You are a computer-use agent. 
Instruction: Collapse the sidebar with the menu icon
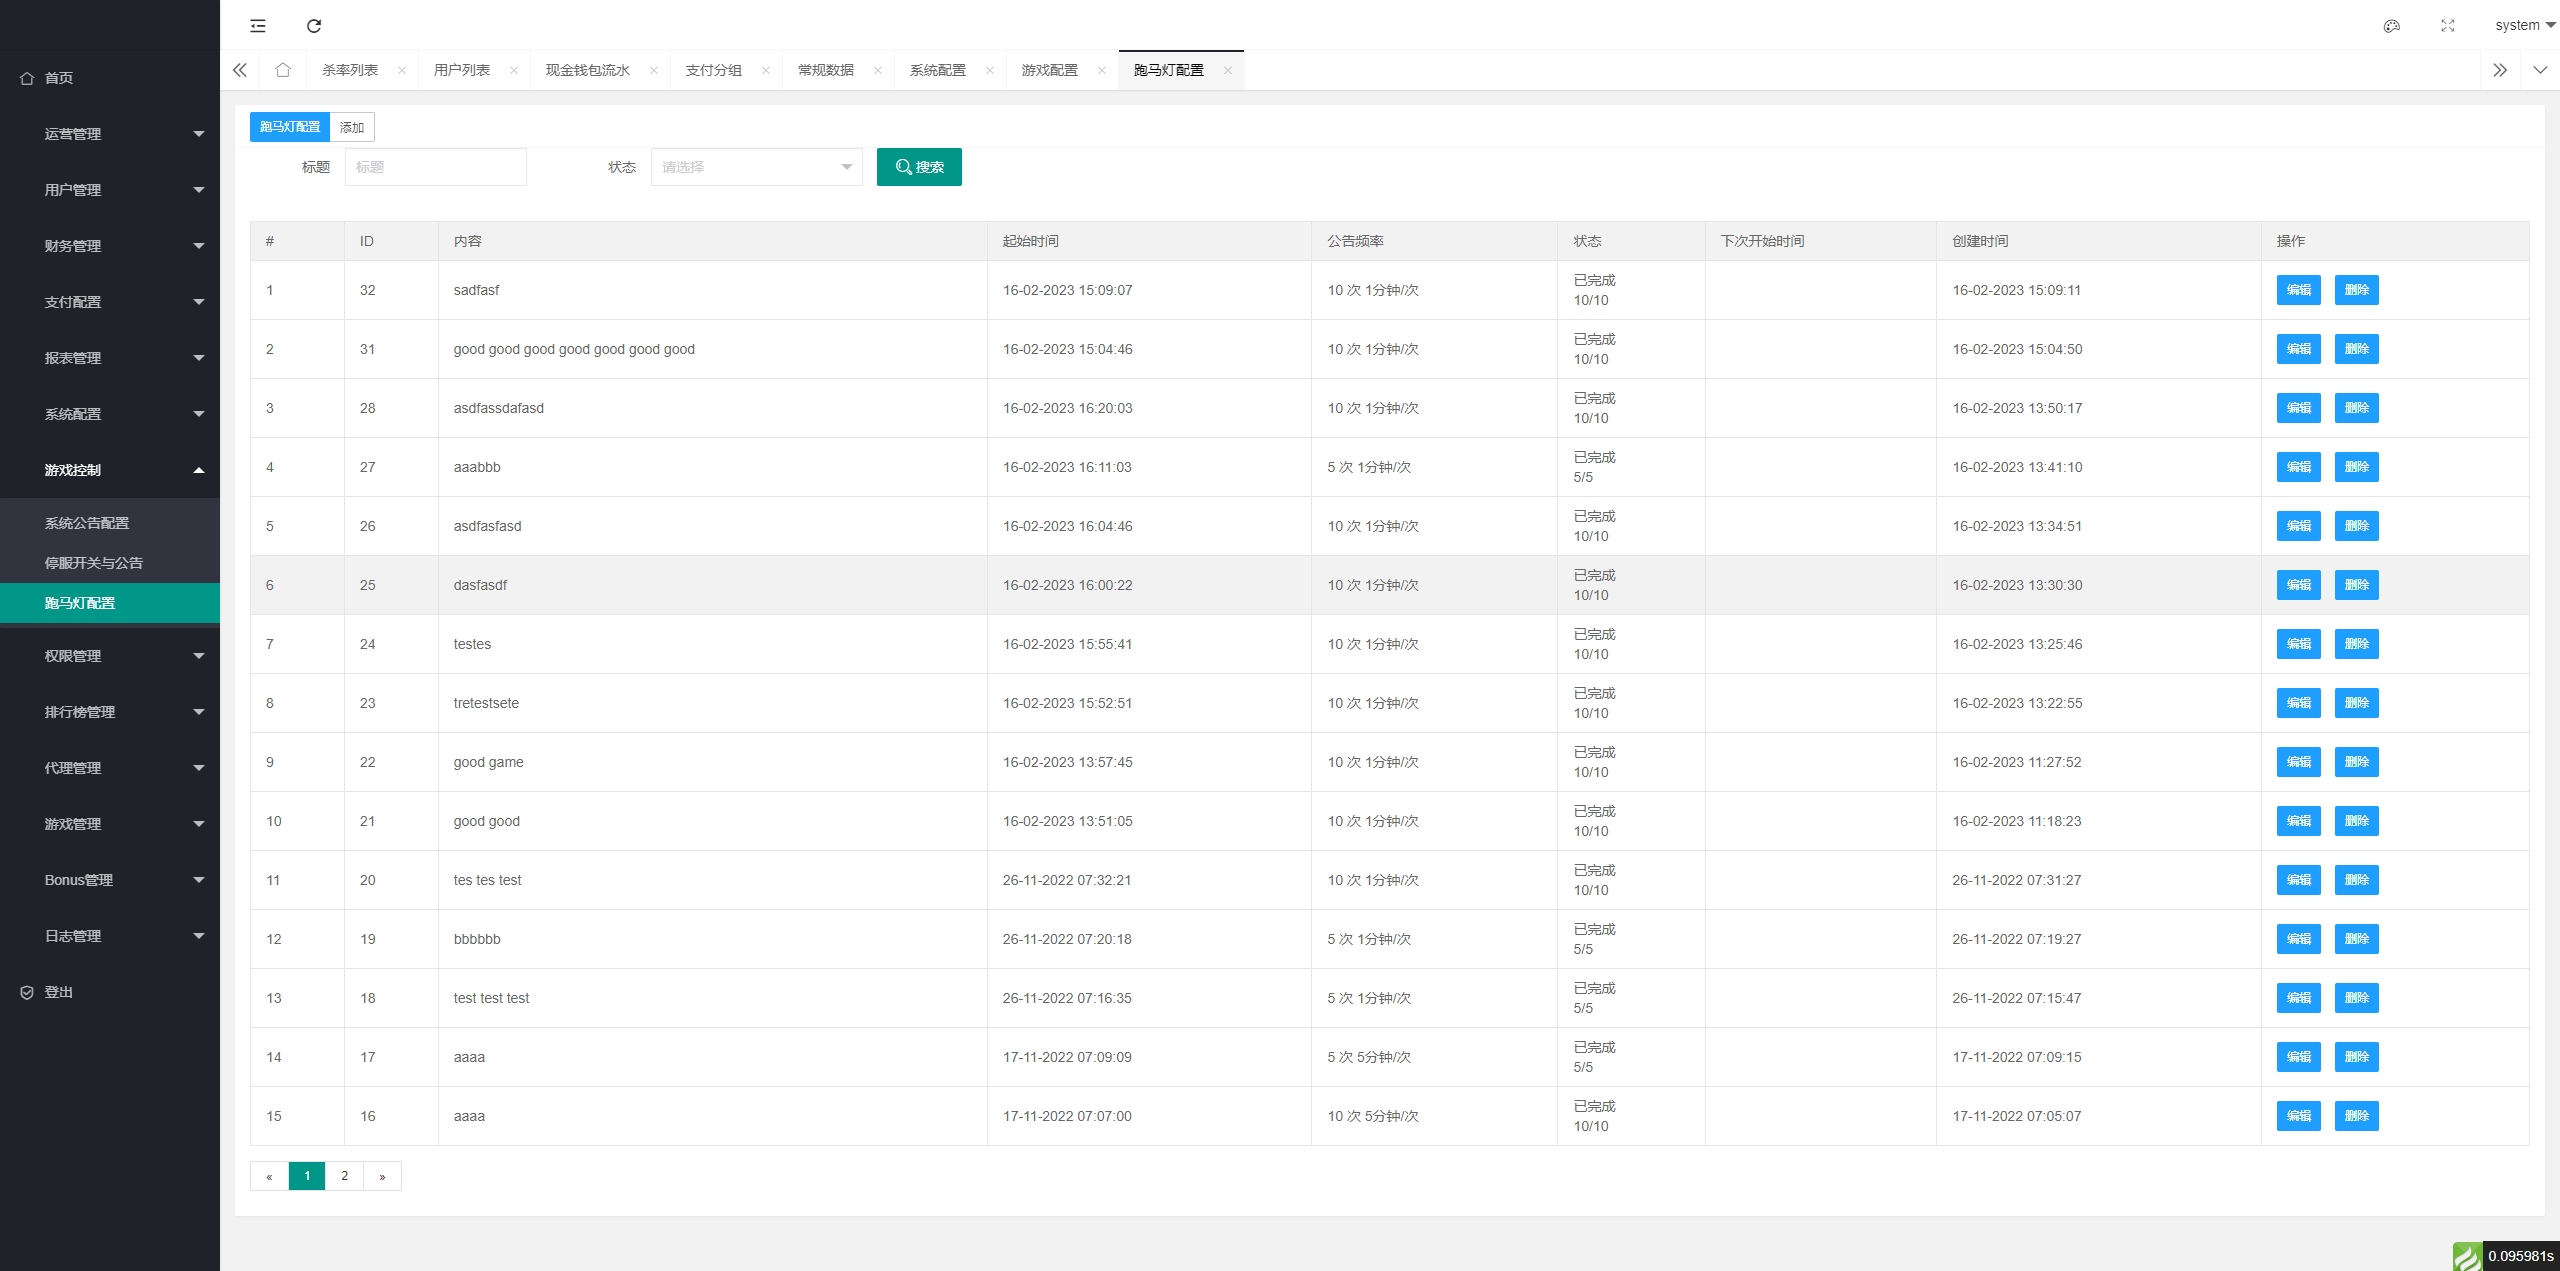pyautogui.click(x=258, y=26)
